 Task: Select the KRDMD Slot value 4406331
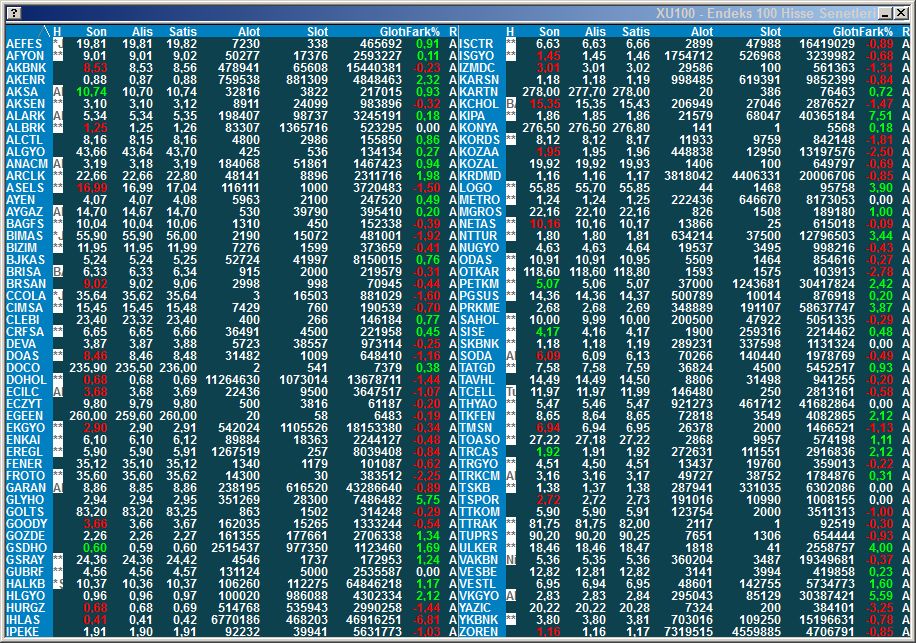(757, 176)
